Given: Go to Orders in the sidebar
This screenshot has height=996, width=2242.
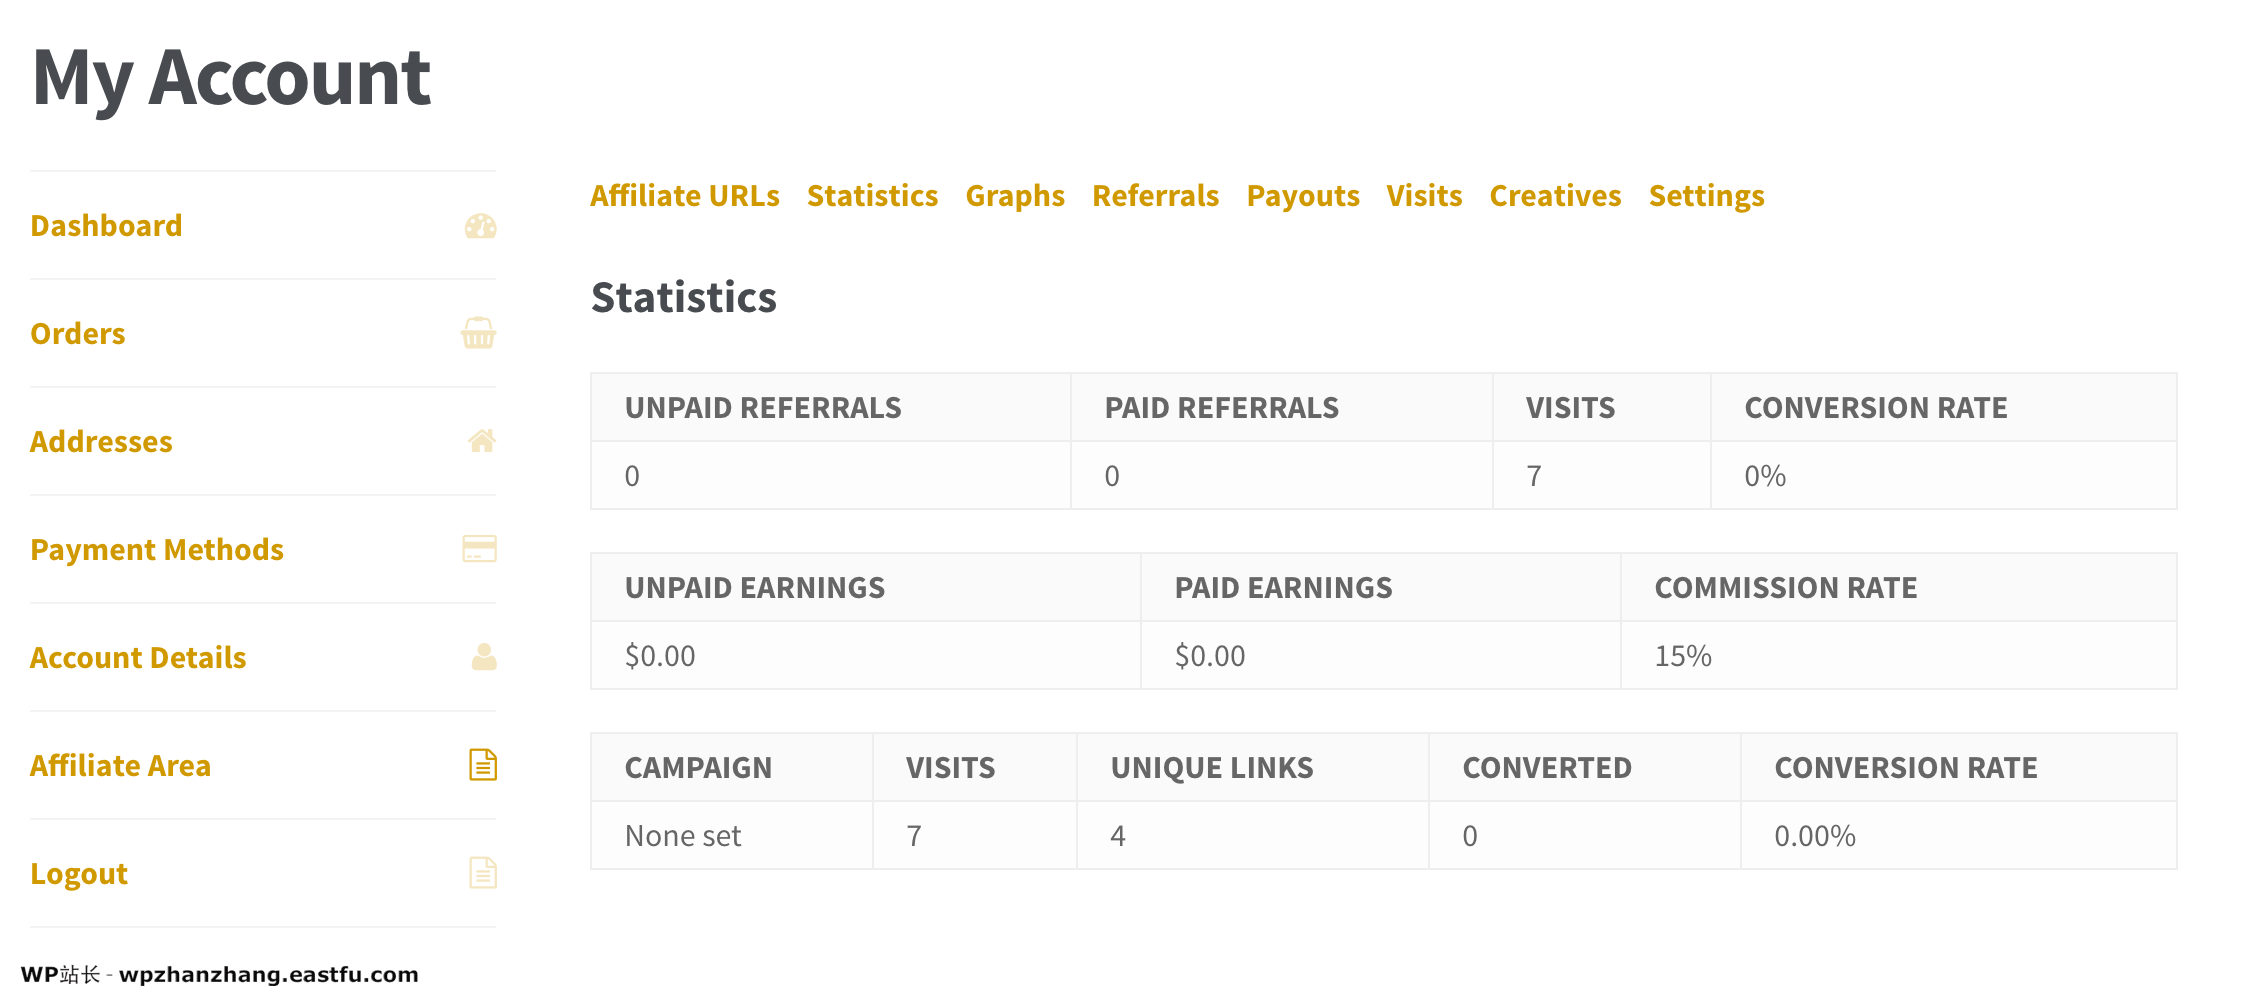Looking at the screenshot, I should (78, 334).
